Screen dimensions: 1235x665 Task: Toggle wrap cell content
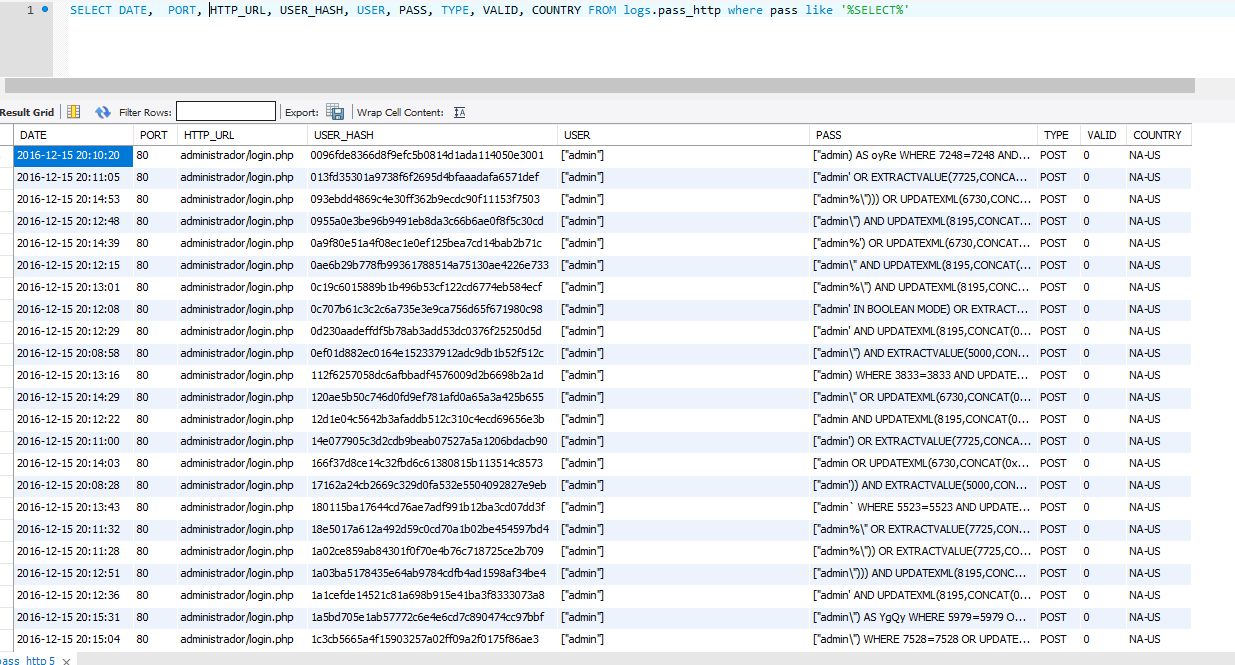pyautogui.click(x=460, y=112)
